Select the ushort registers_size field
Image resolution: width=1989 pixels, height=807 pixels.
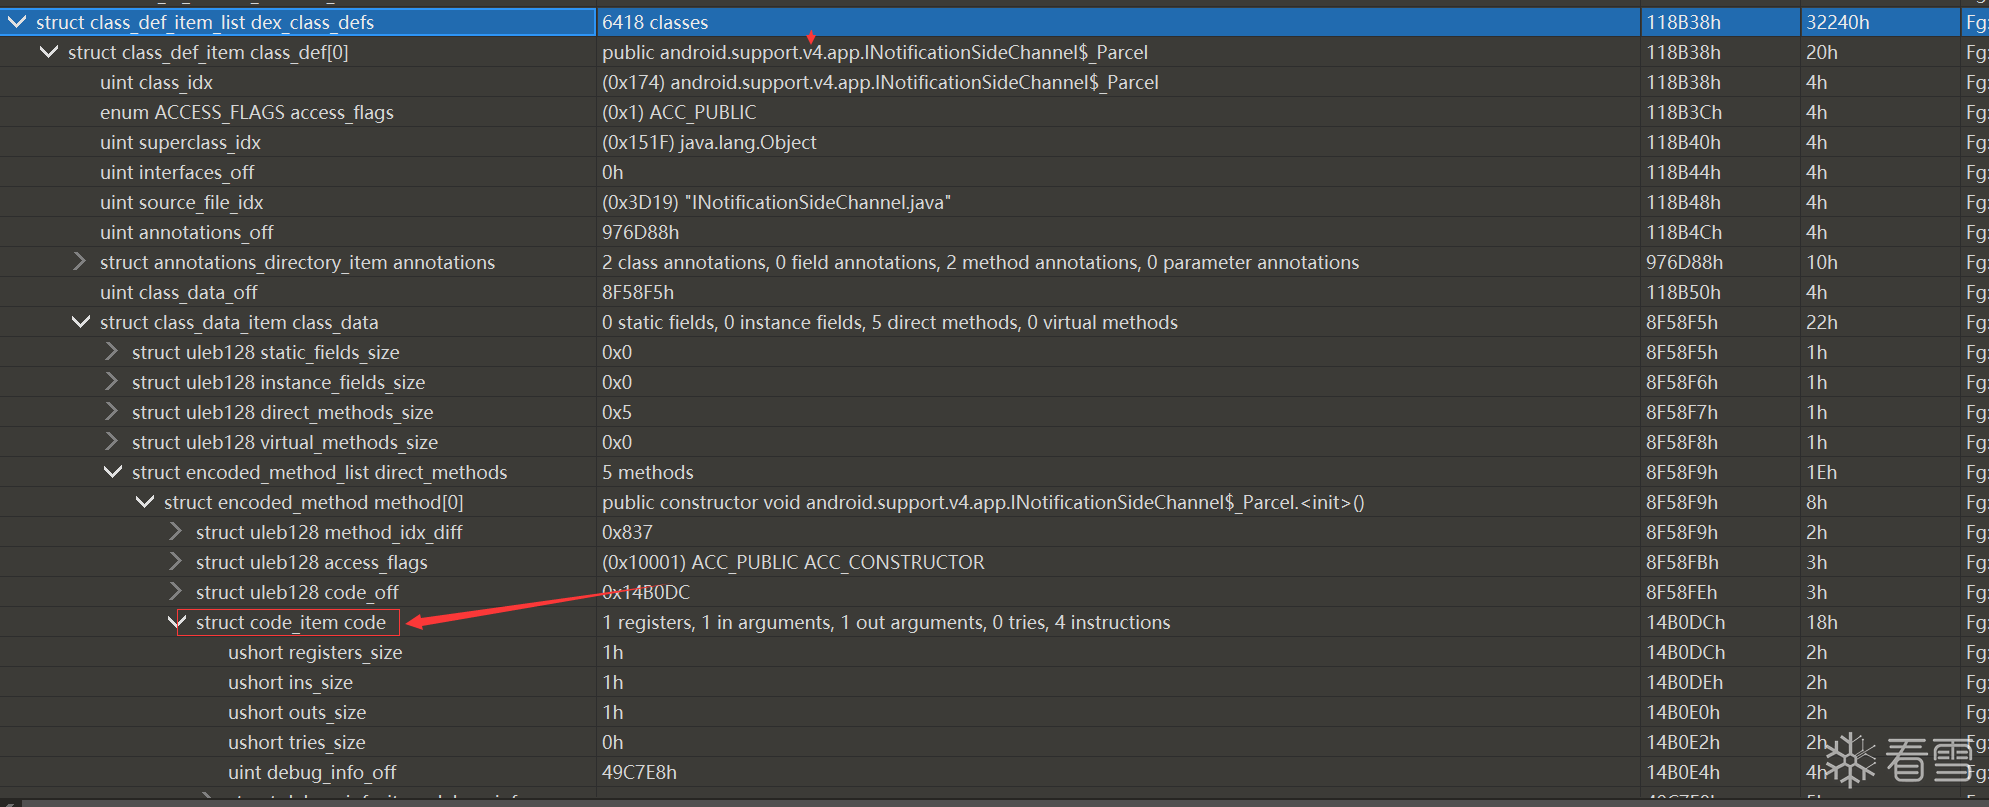click(314, 652)
